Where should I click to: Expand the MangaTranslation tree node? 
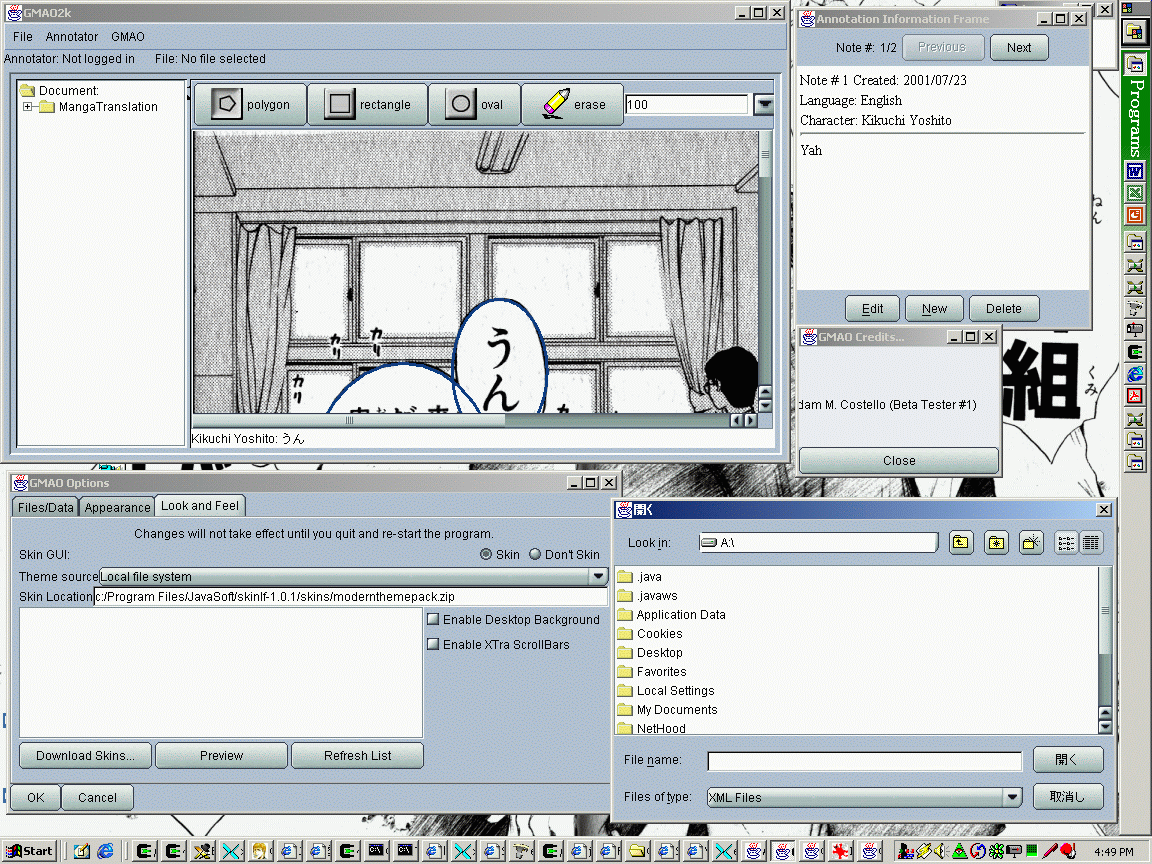pyautogui.click(x=27, y=107)
